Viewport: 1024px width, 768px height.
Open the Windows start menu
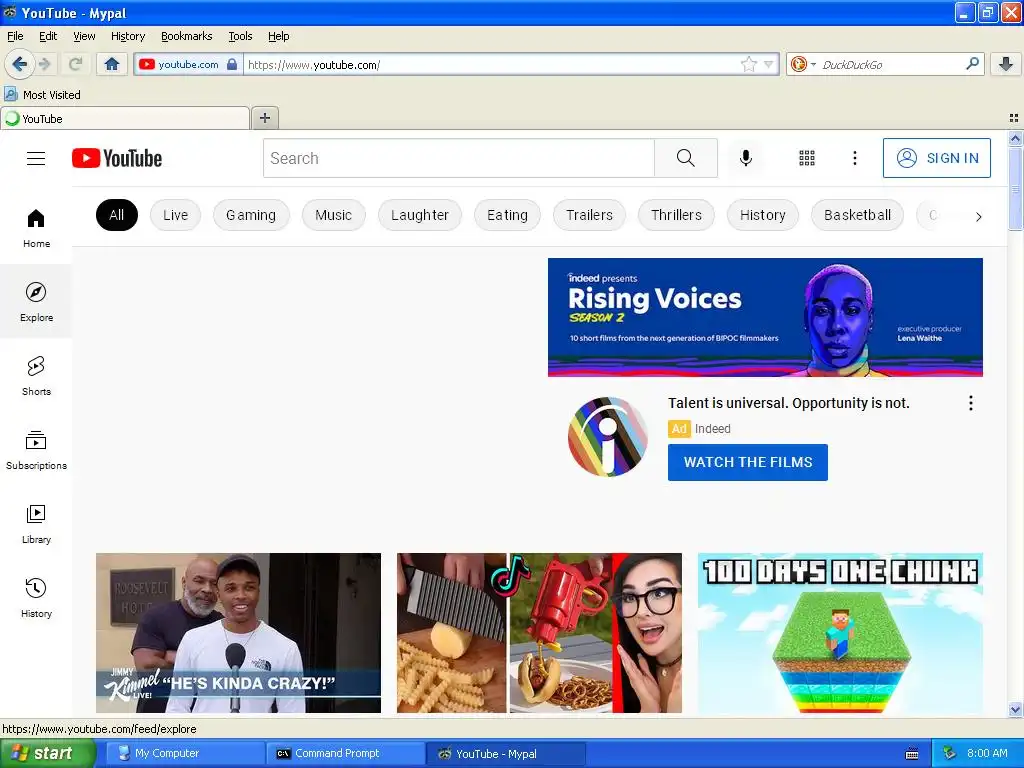47,753
